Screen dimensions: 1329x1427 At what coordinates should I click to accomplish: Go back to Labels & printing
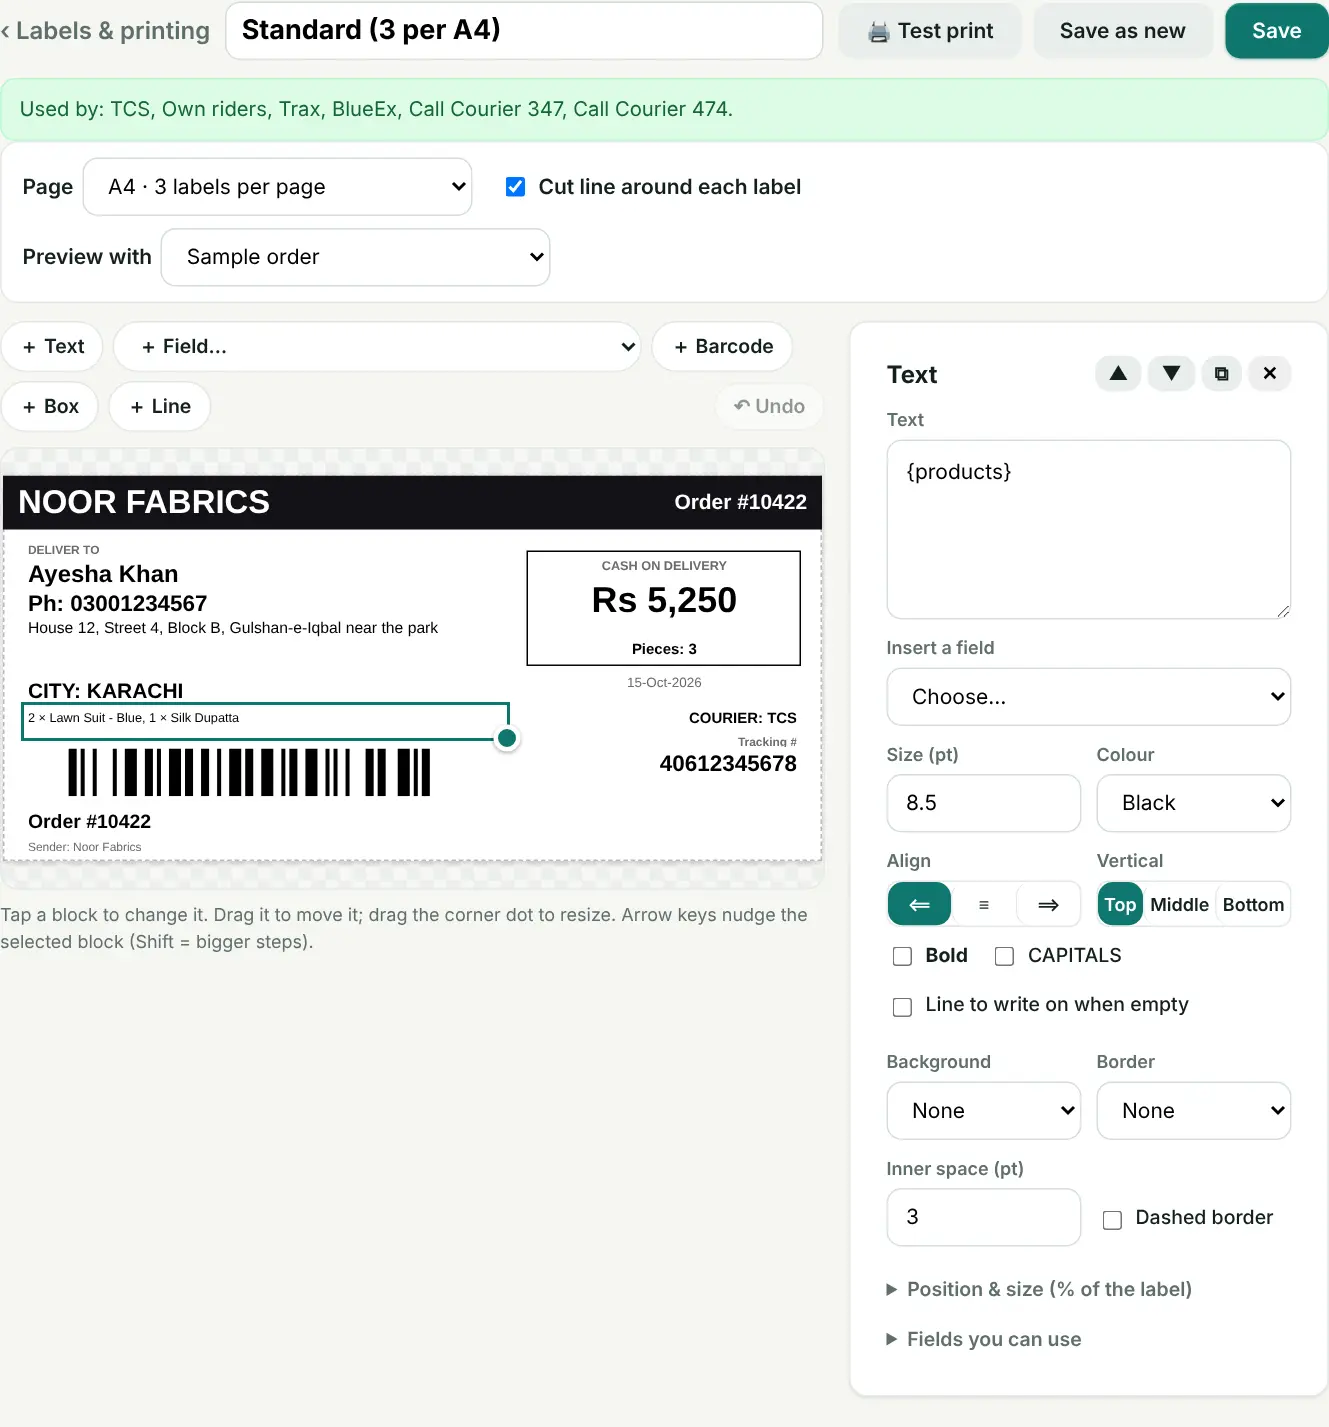click(106, 31)
